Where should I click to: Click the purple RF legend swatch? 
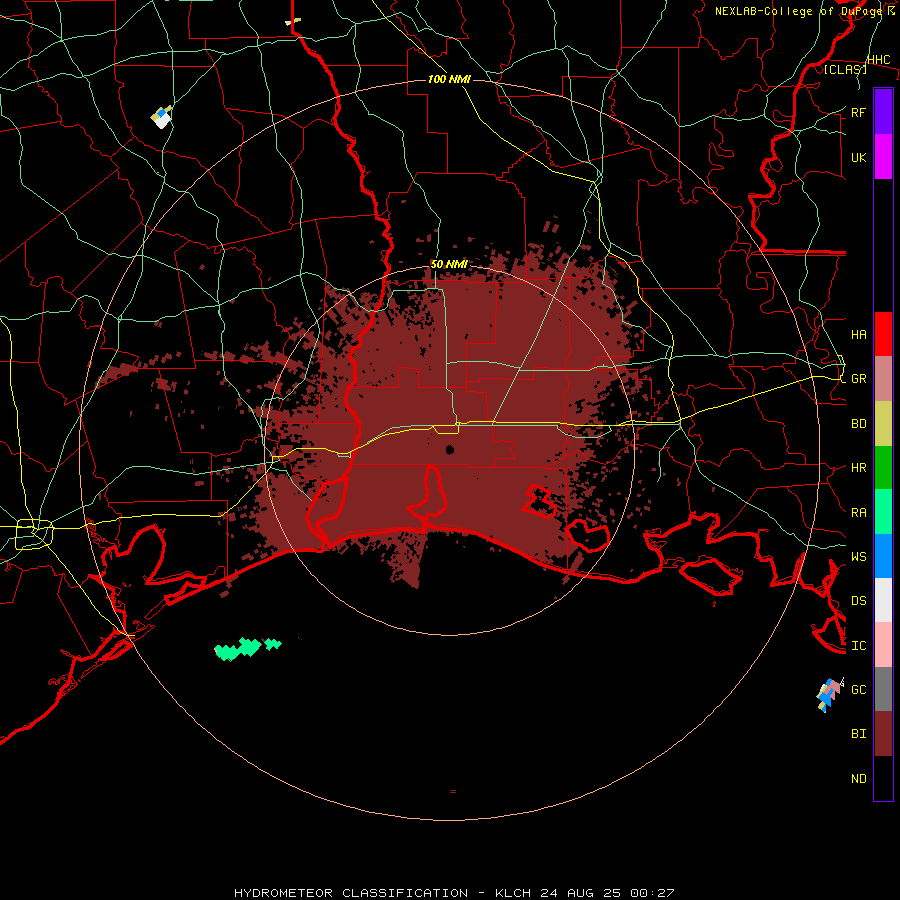(x=883, y=112)
